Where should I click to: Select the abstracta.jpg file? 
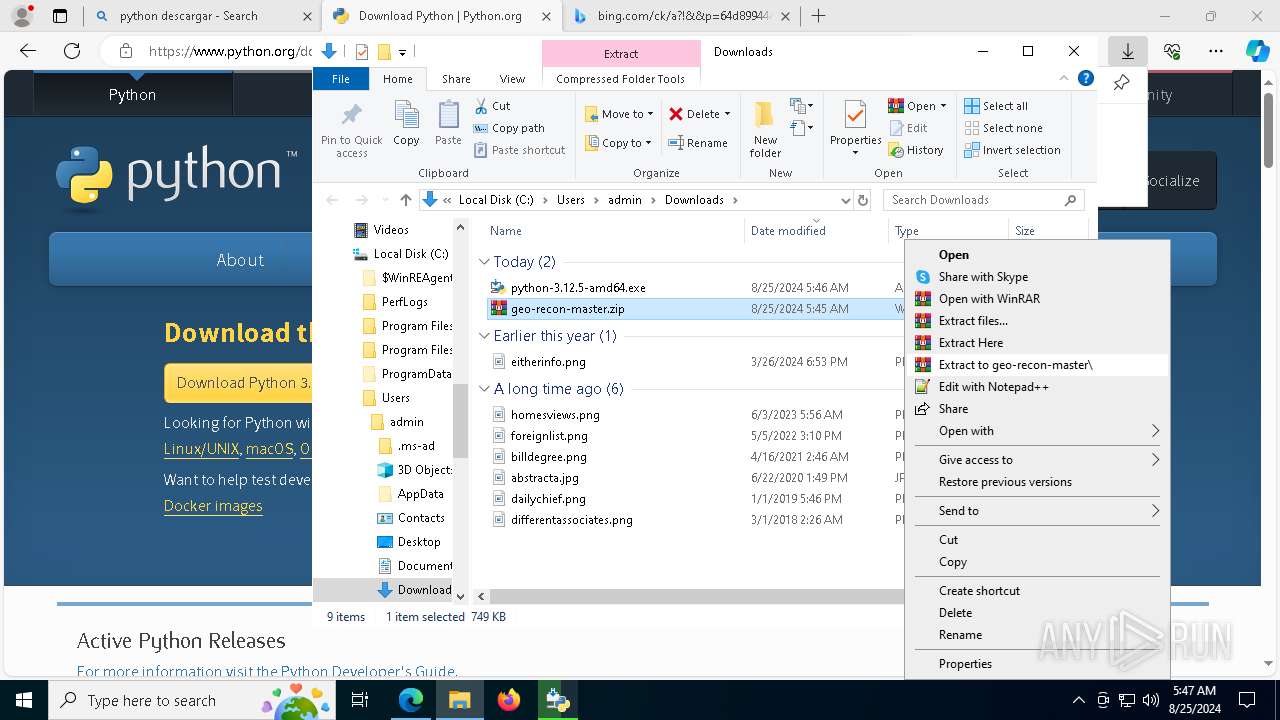[x=544, y=478]
